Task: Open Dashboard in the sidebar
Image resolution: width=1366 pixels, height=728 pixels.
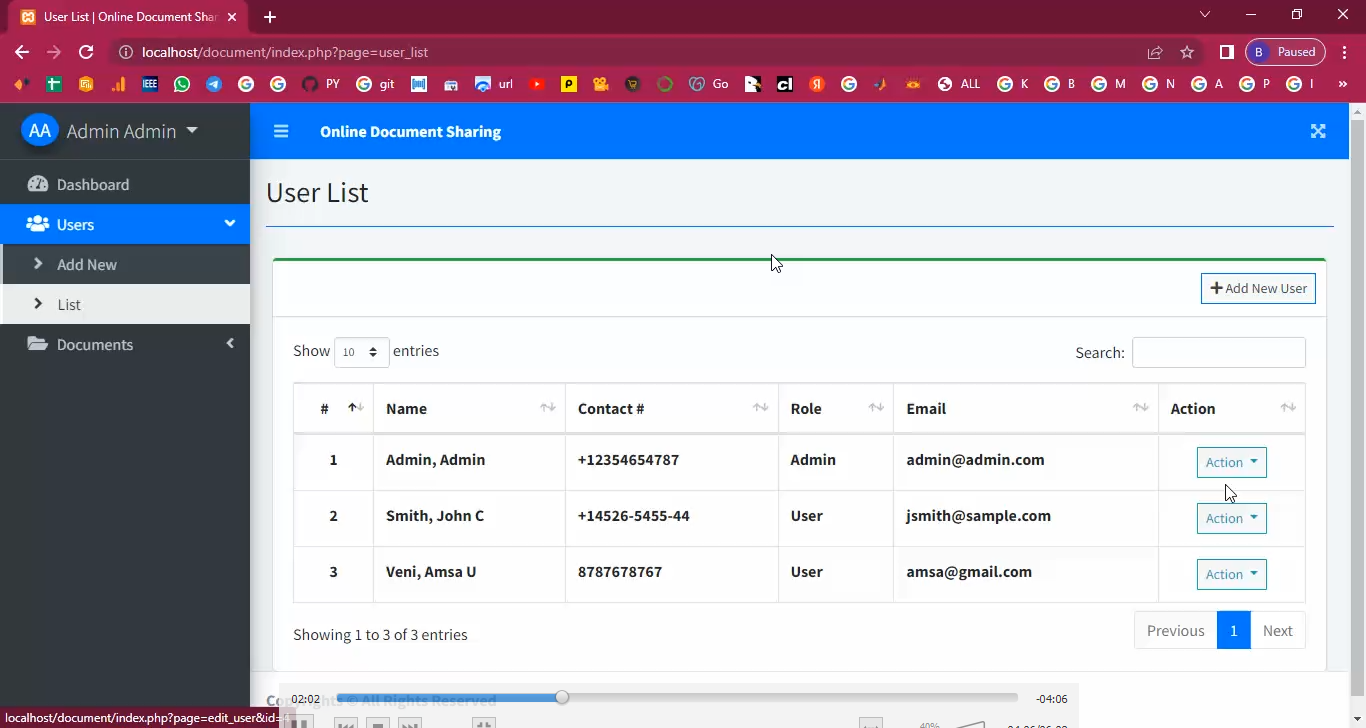Action: click(93, 184)
